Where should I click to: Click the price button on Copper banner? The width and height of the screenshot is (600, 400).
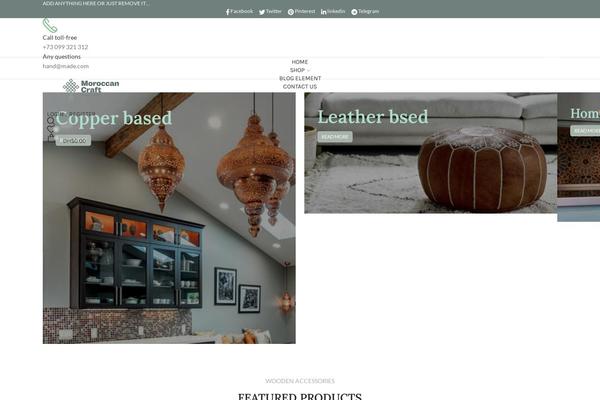pyautogui.click(x=73, y=140)
